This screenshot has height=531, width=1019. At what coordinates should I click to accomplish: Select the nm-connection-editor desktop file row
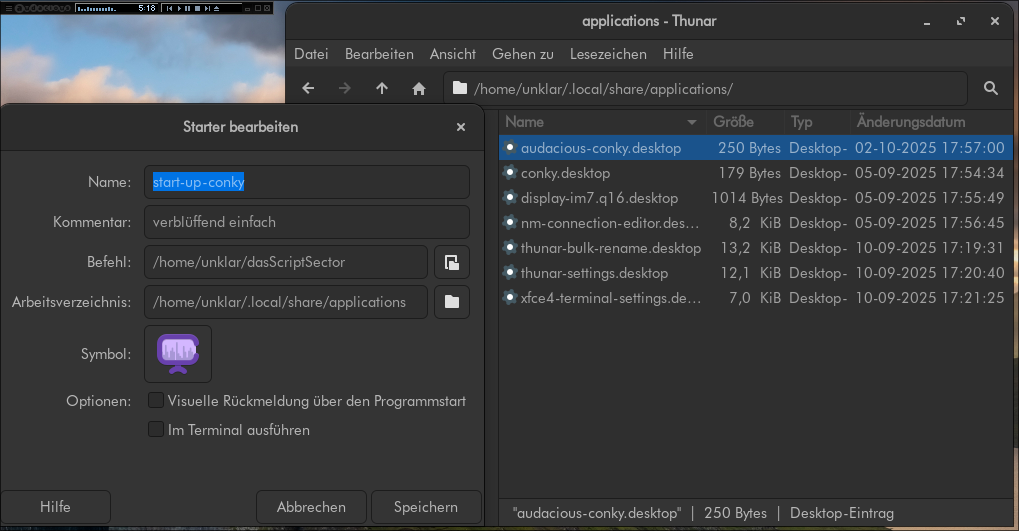(756, 223)
